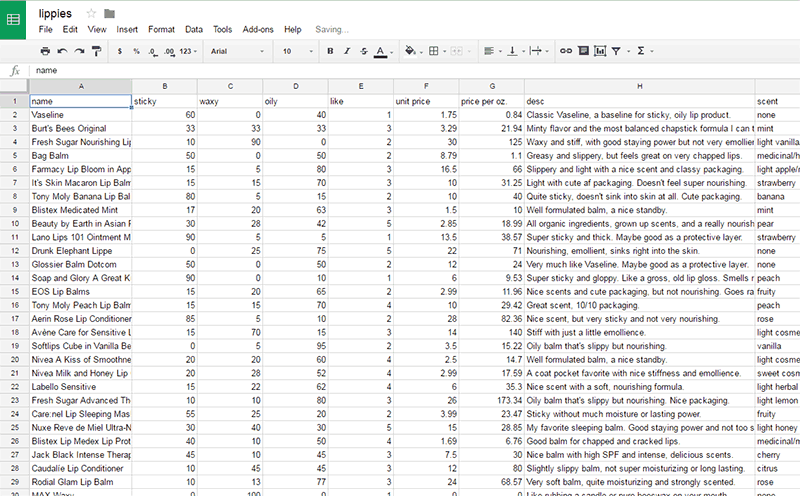Image resolution: width=800 pixels, height=496 pixels.
Task: Select the cell Burt's Bees Original
Action: [x=81, y=129]
